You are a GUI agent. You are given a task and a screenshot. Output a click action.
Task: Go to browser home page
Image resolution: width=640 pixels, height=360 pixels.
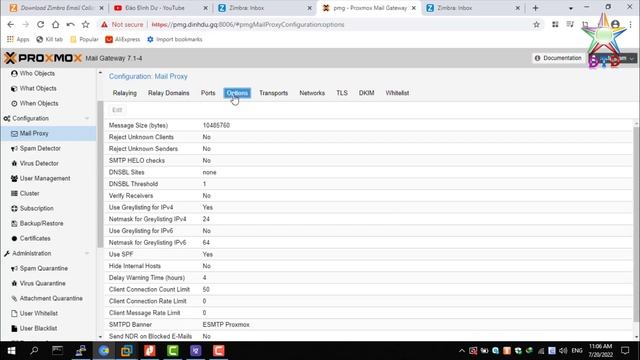pos(56,24)
